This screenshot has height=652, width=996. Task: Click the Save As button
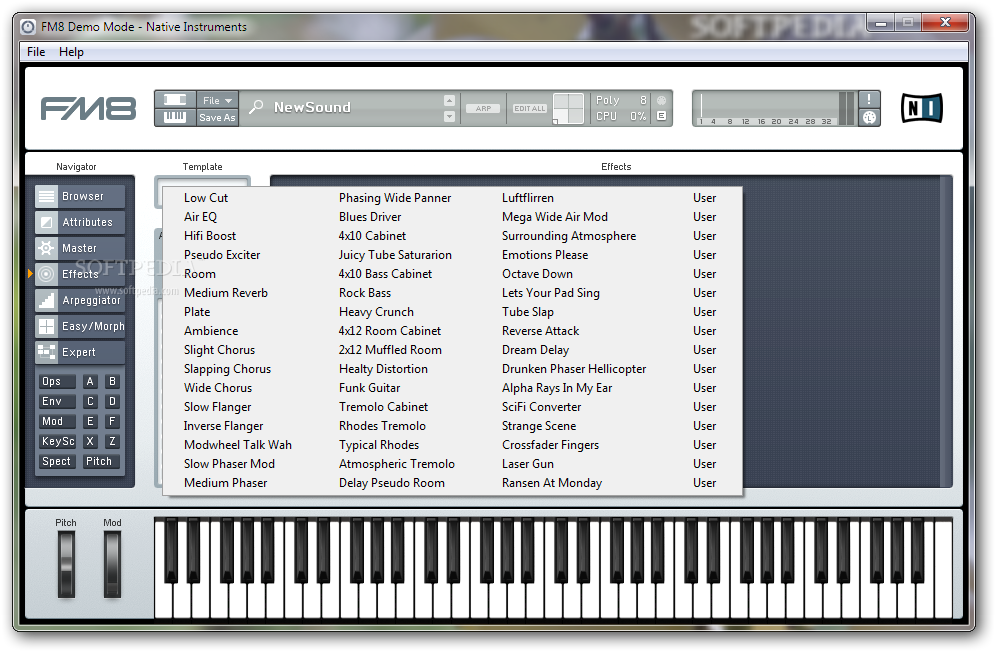217,118
